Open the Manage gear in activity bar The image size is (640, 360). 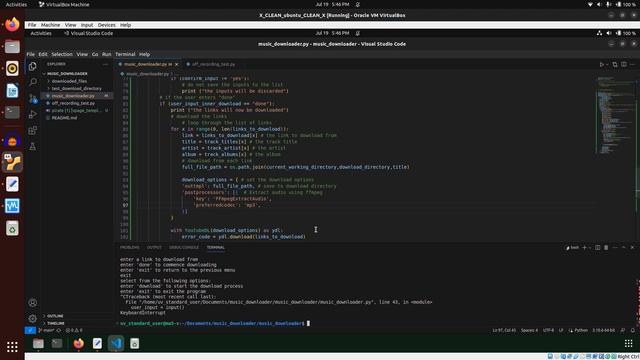click(x=33, y=318)
